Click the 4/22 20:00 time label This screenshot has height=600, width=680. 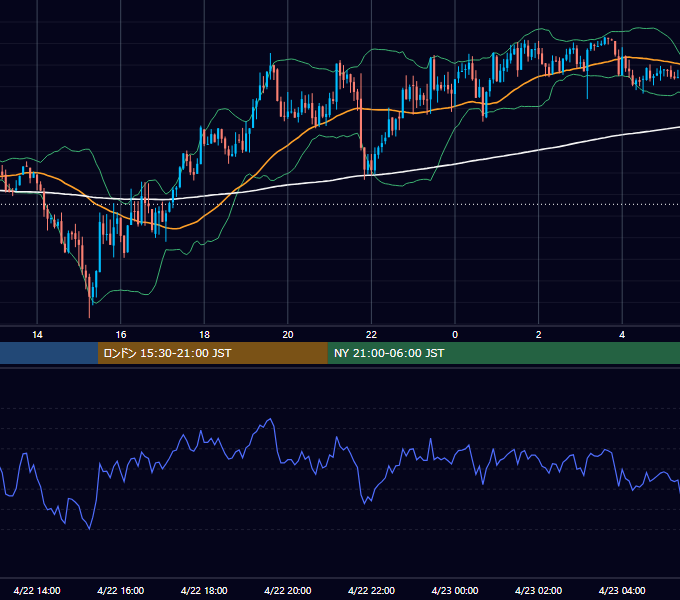pos(288,590)
